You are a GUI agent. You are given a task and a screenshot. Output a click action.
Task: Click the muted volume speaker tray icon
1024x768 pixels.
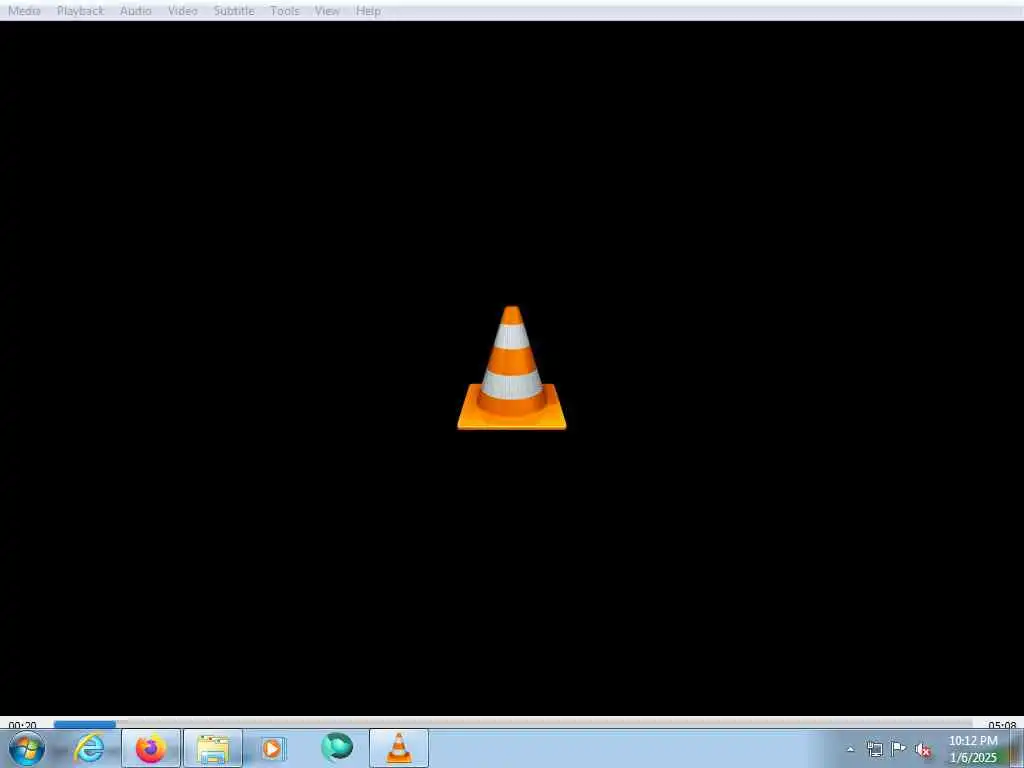(923, 750)
